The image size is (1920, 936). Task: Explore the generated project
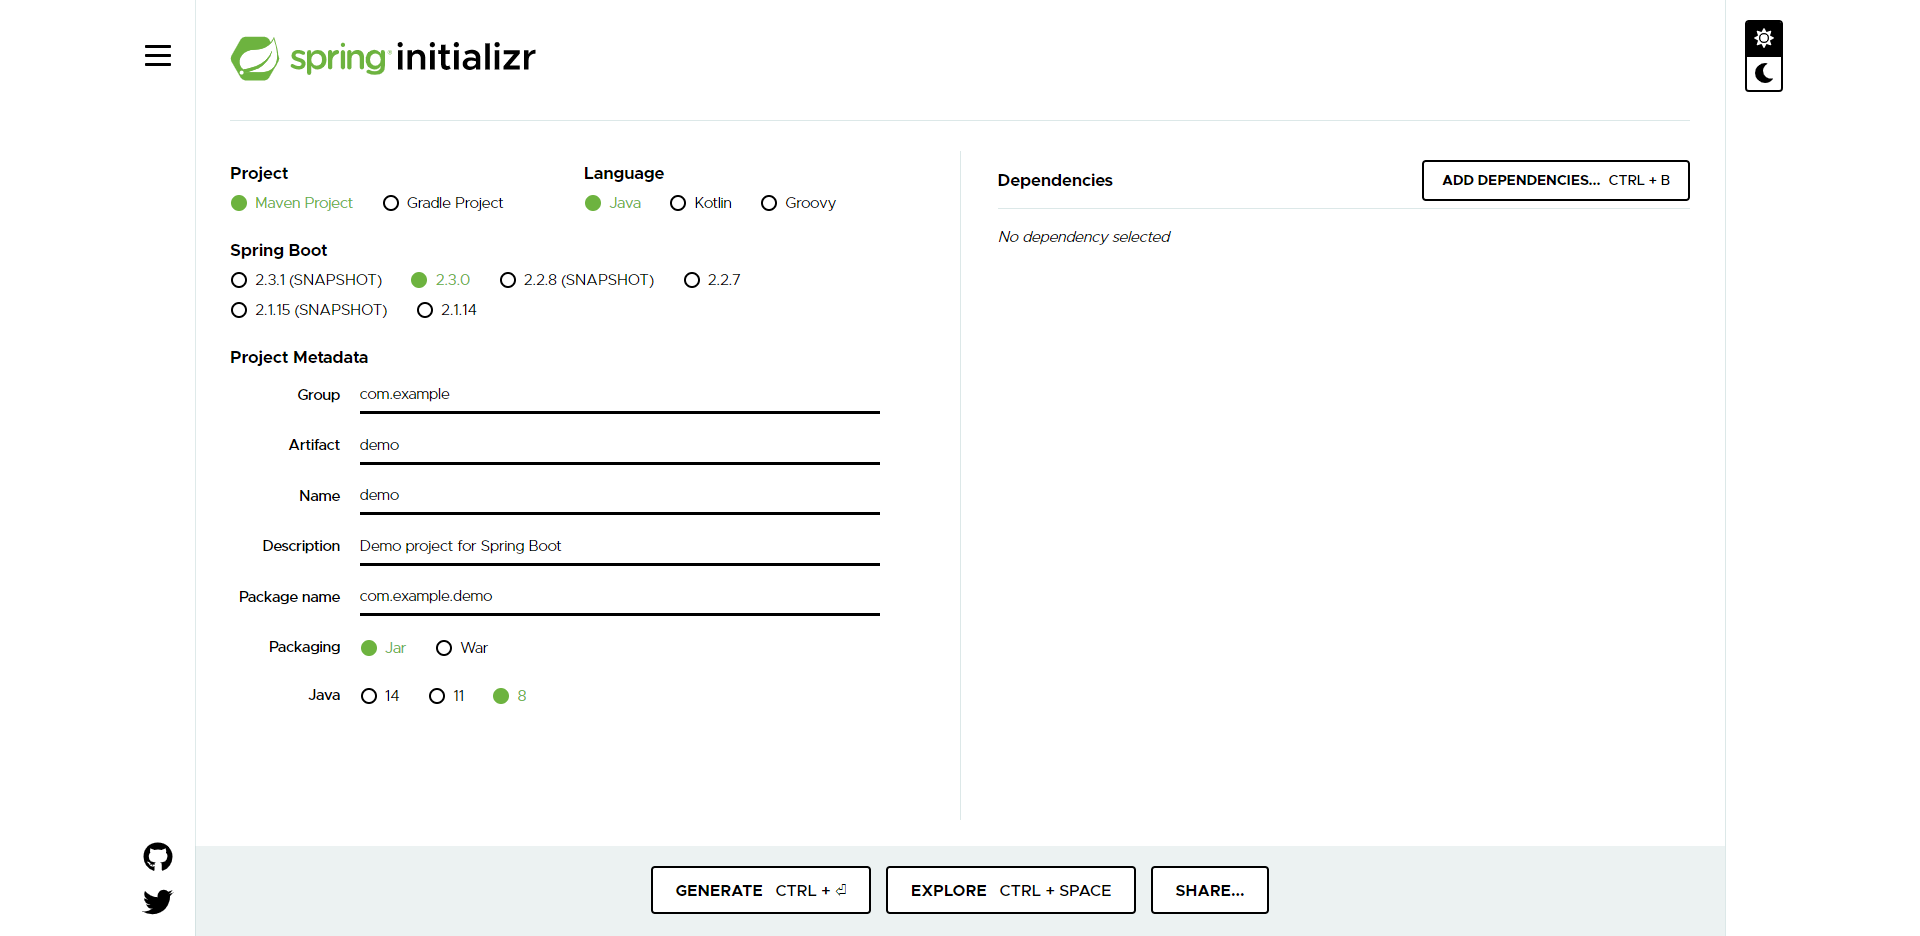click(1010, 890)
